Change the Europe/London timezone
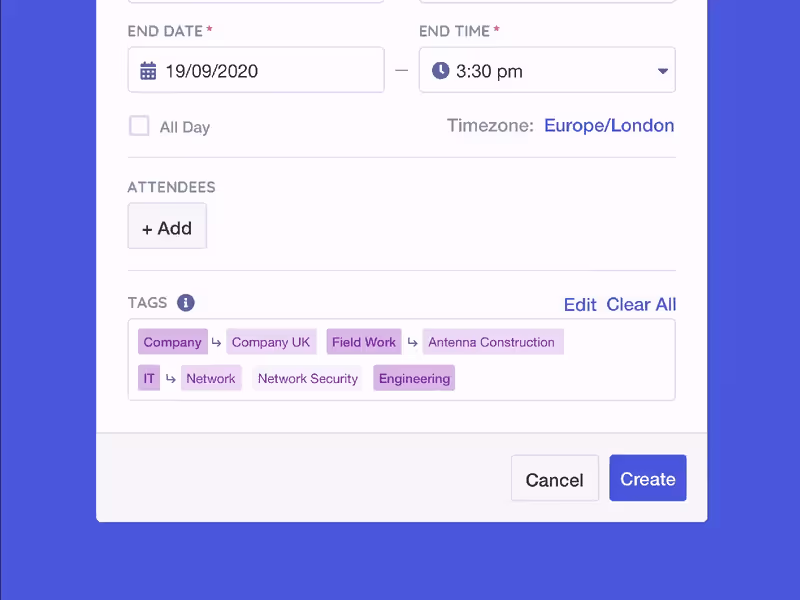800x600 pixels. pos(609,126)
